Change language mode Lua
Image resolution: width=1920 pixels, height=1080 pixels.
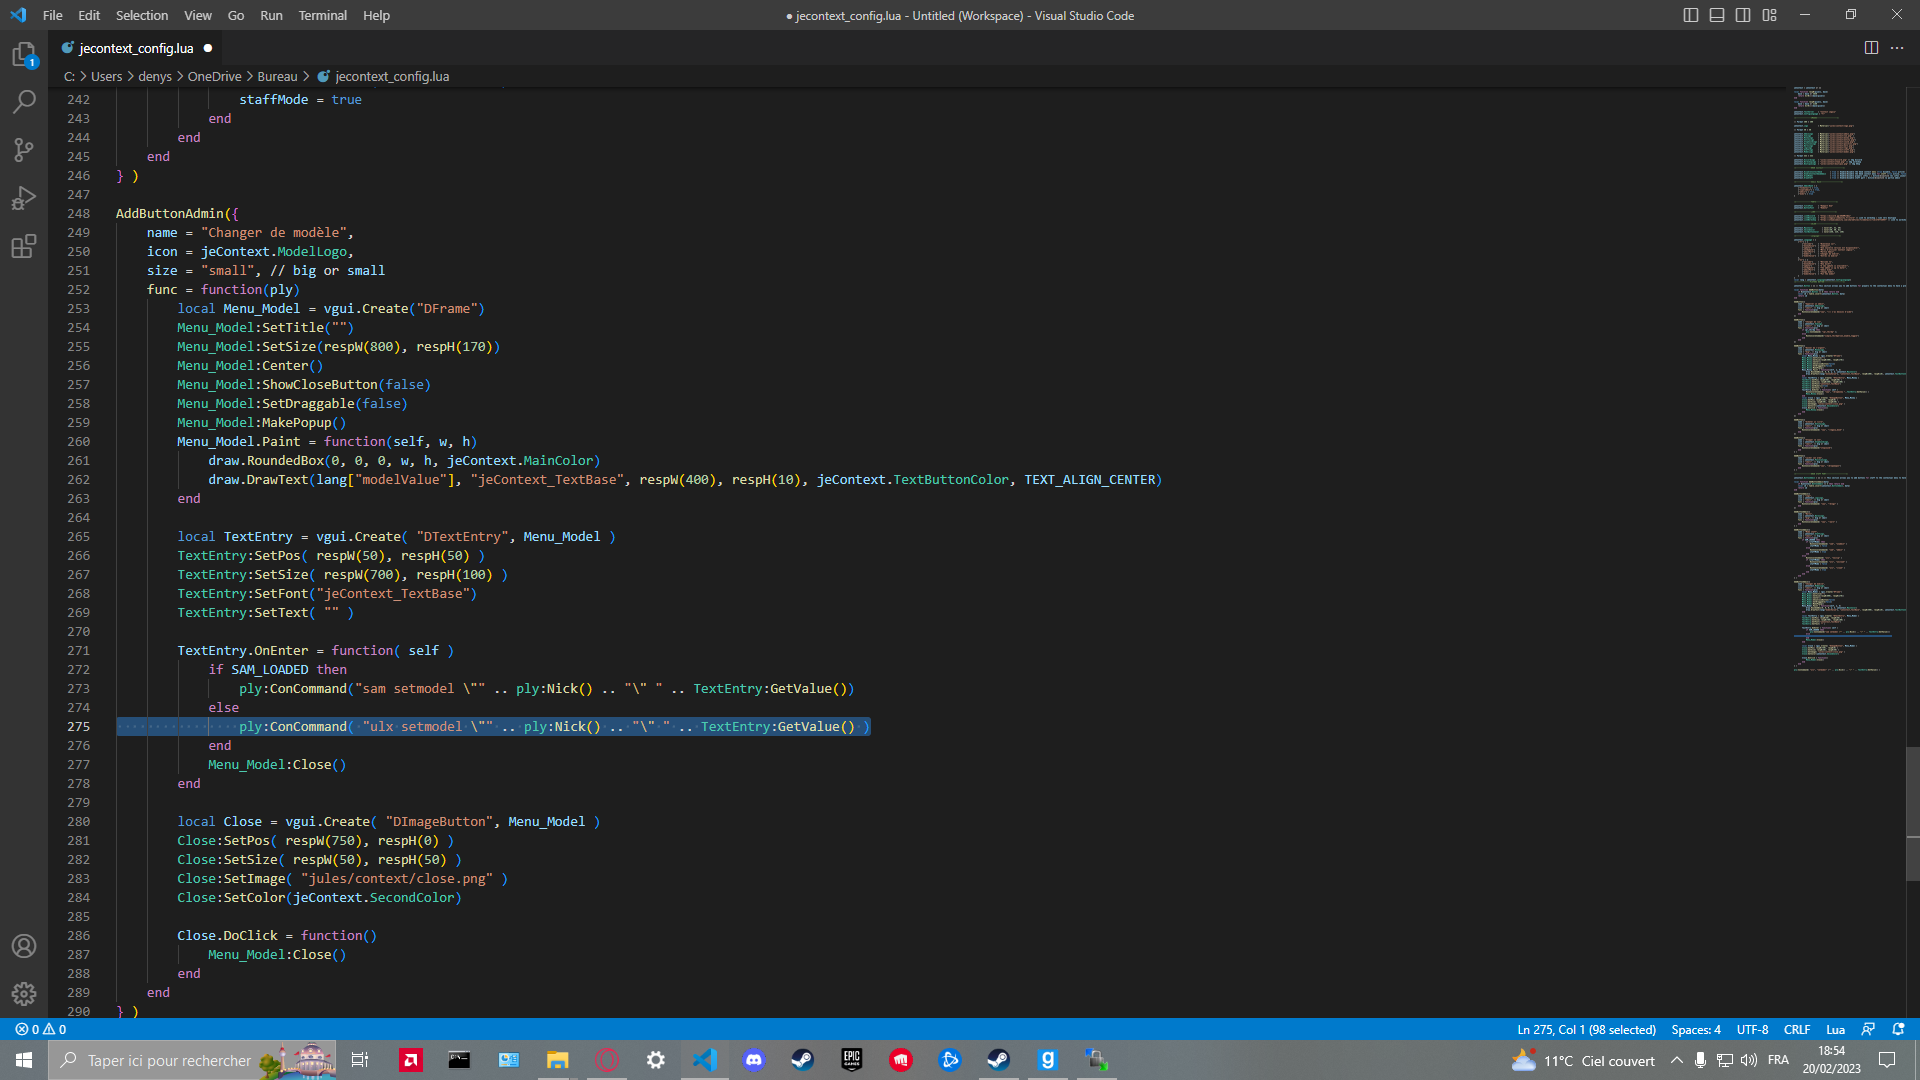tap(1835, 1029)
